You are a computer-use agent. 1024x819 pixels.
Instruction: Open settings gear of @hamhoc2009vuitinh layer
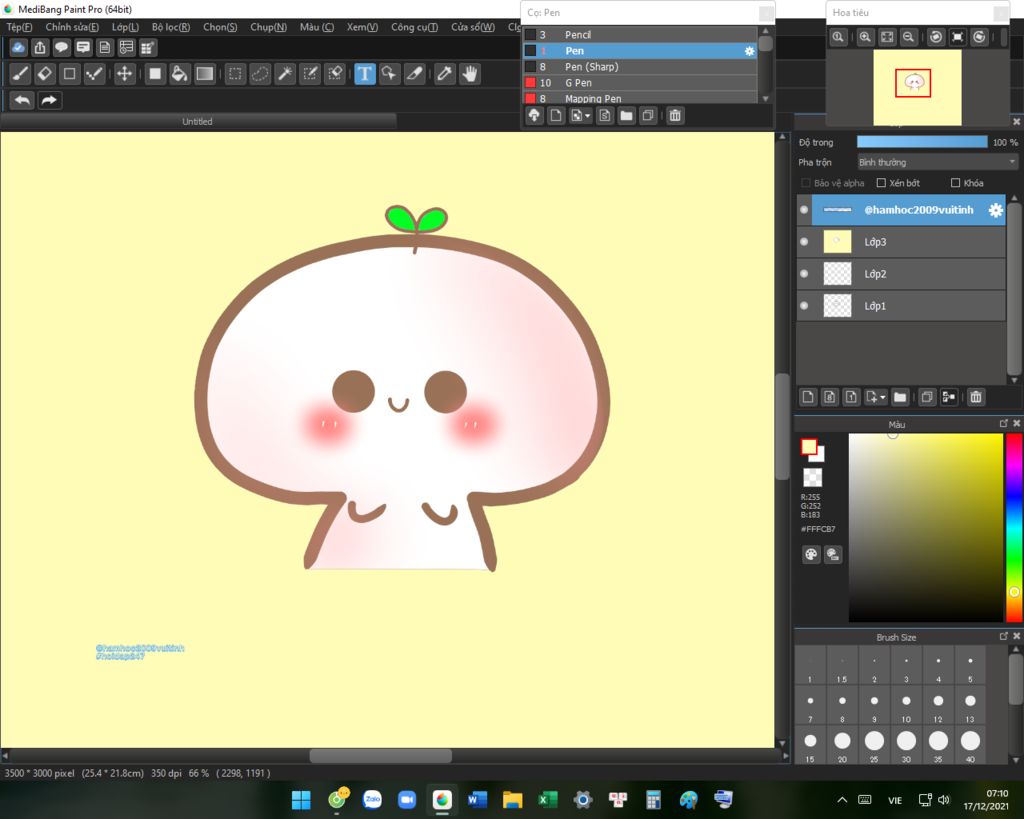(x=995, y=210)
